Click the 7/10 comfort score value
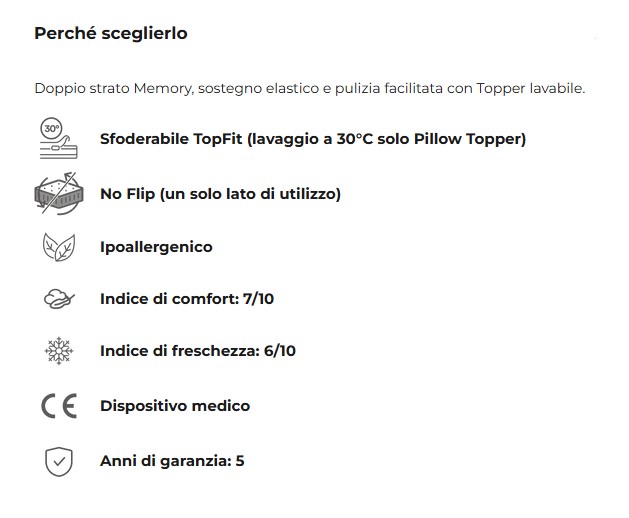The image size is (629, 518). tap(258, 299)
